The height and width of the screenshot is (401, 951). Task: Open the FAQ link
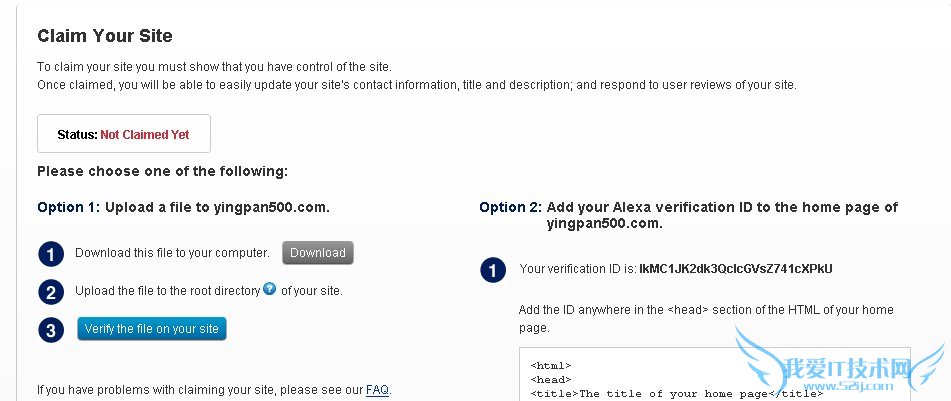click(x=377, y=389)
